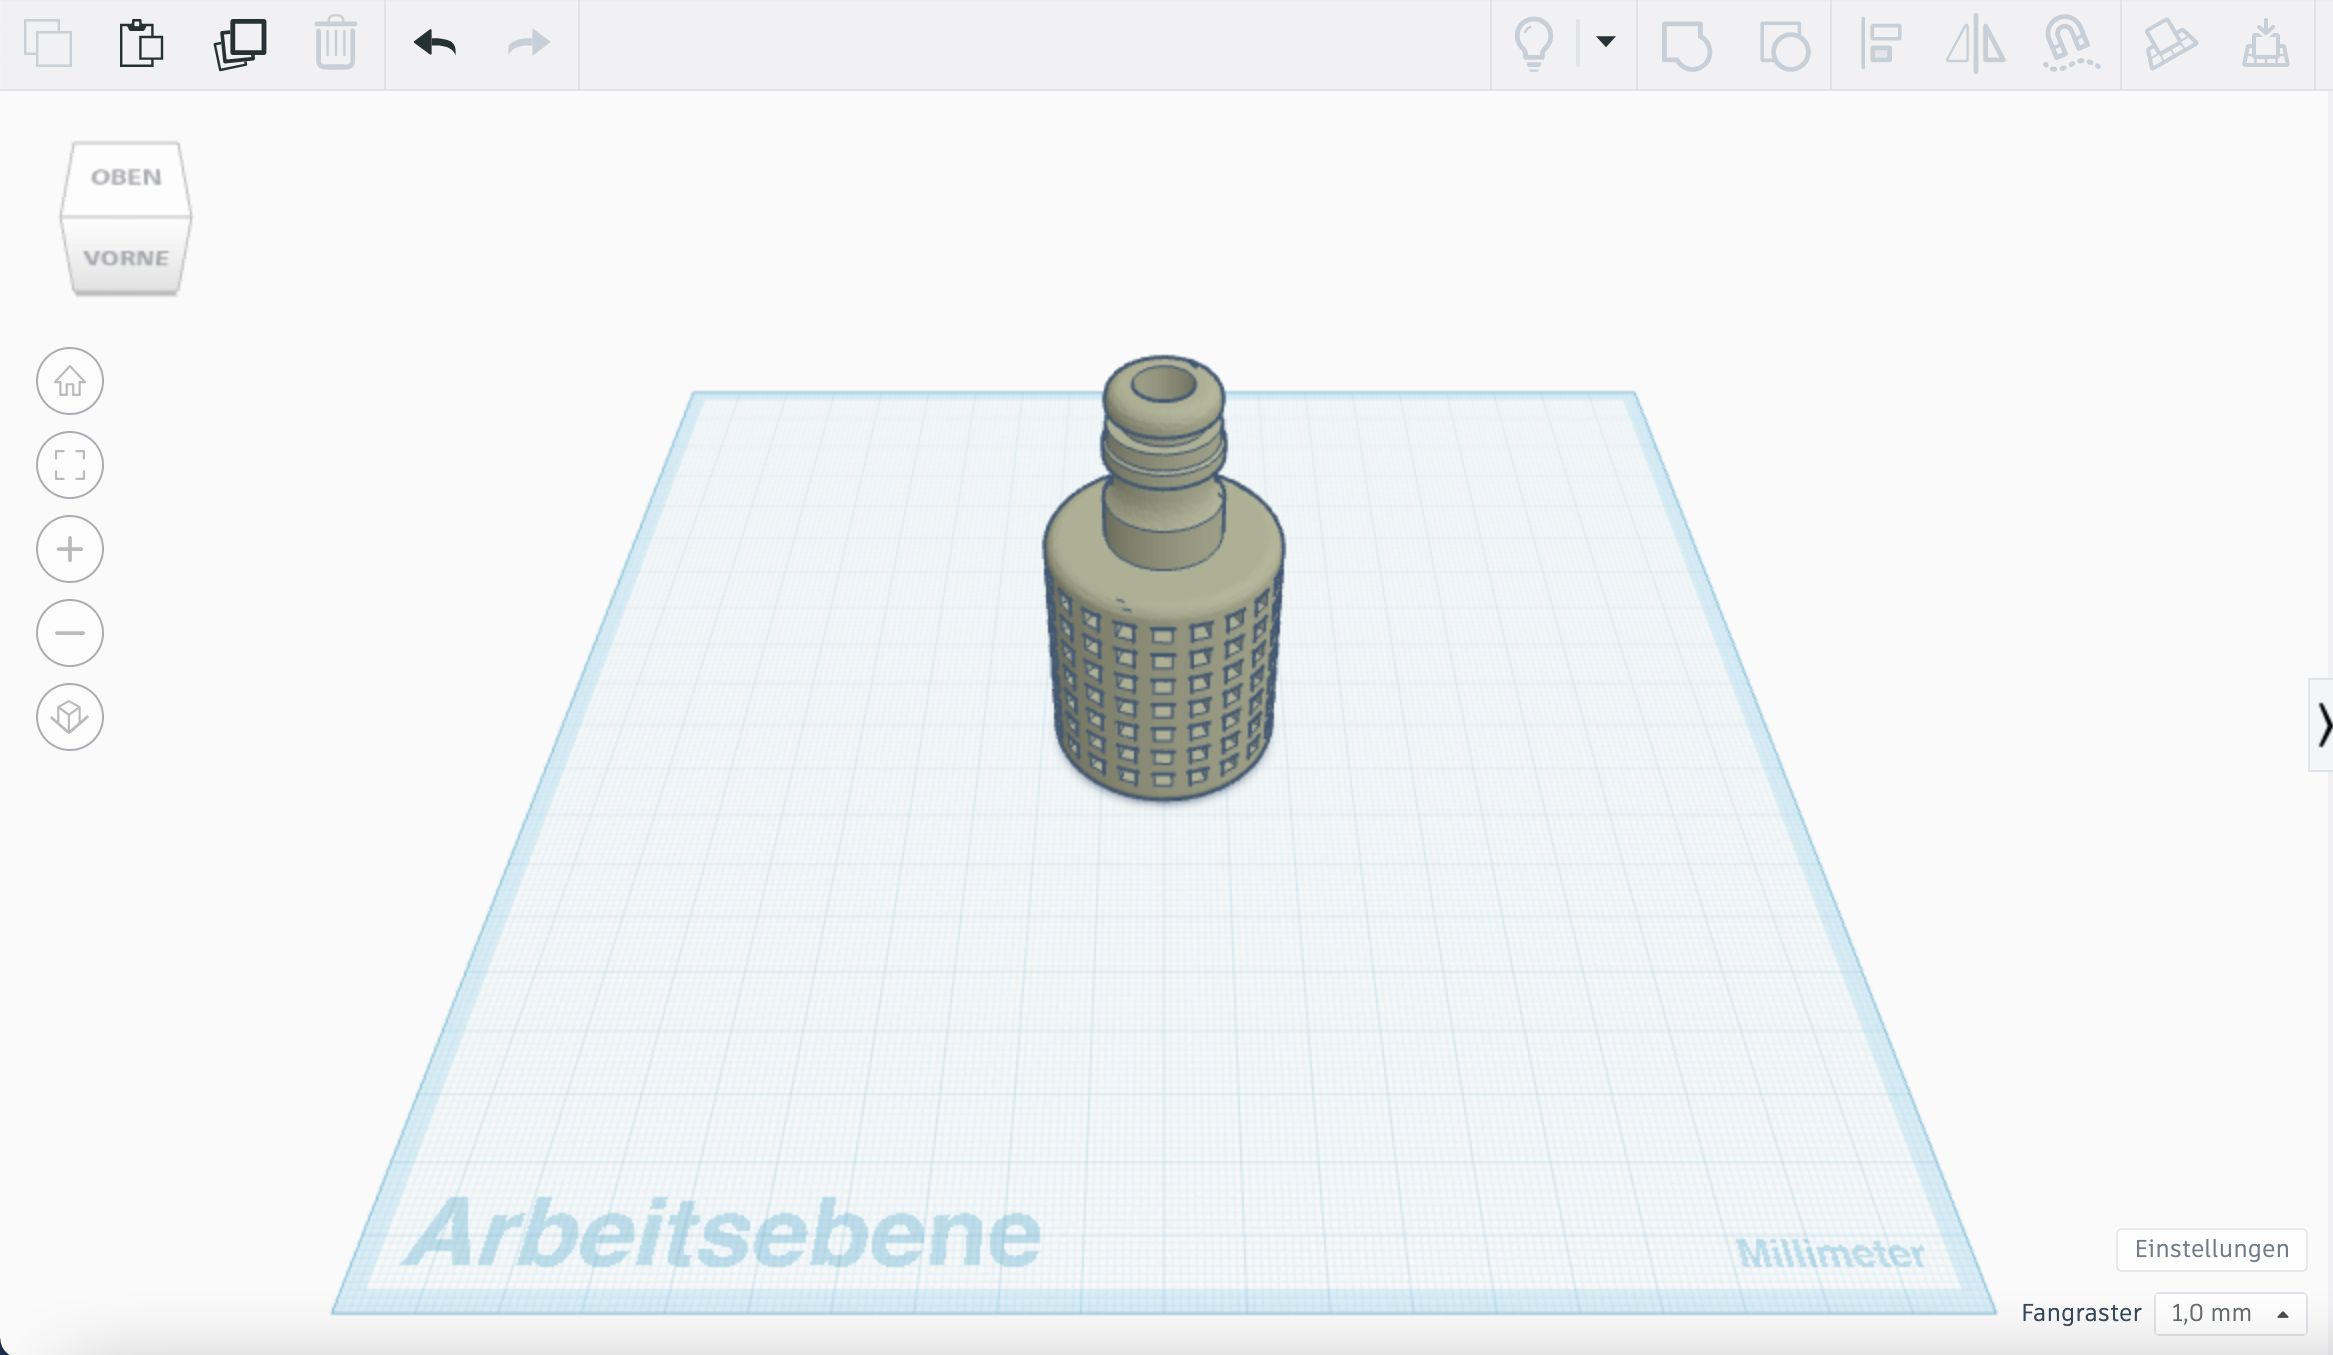
Task: Open the Align tool
Action: point(1880,44)
